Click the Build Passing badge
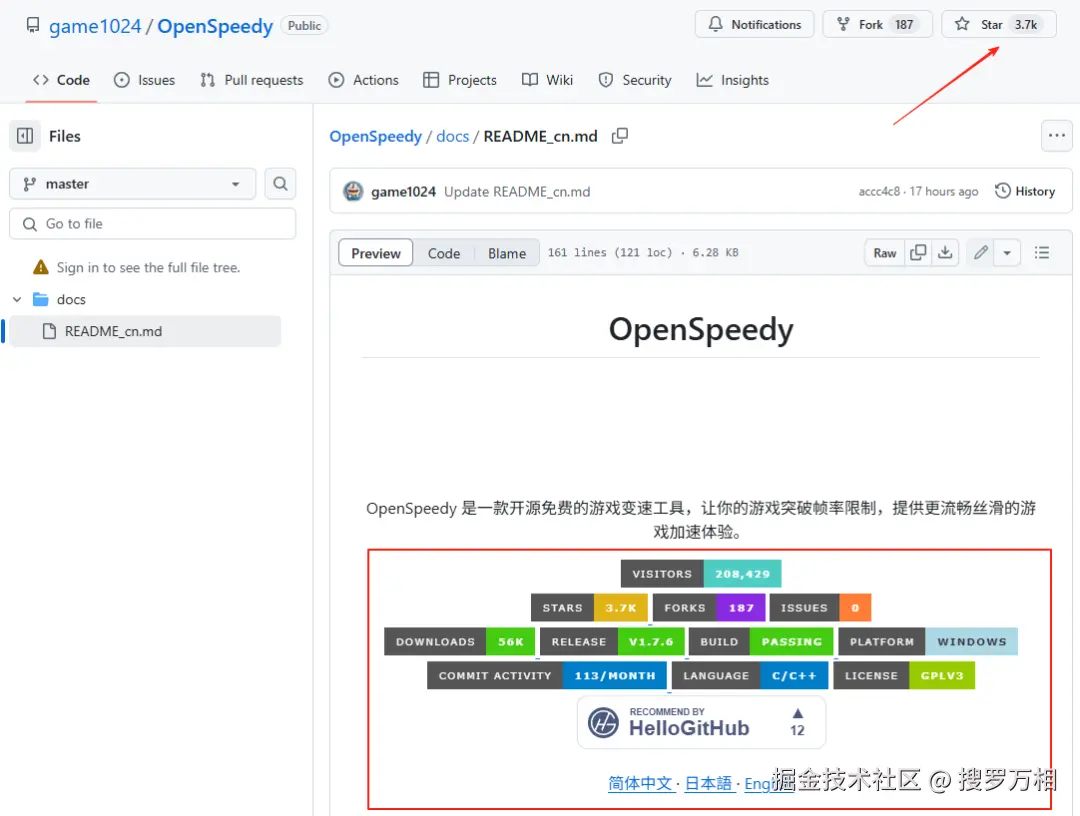The image size is (1080, 816). (x=761, y=641)
